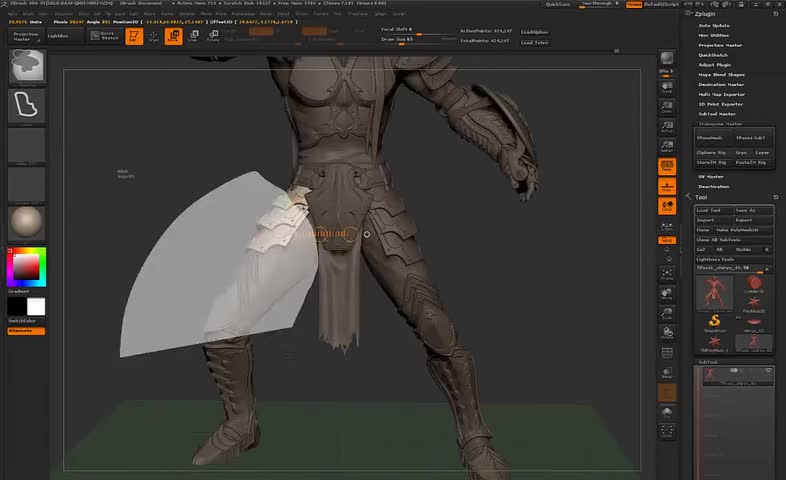786x480 pixels.
Task: Click the Actual size icon
Action: (667, 127)
